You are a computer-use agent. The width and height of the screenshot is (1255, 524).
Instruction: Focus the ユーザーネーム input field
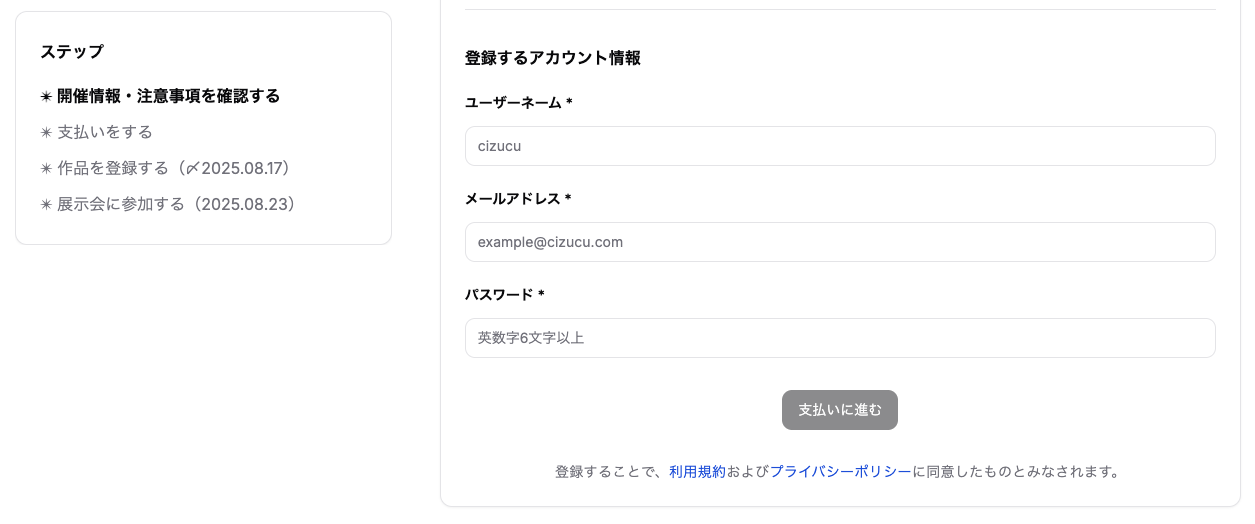pos(840,146)
